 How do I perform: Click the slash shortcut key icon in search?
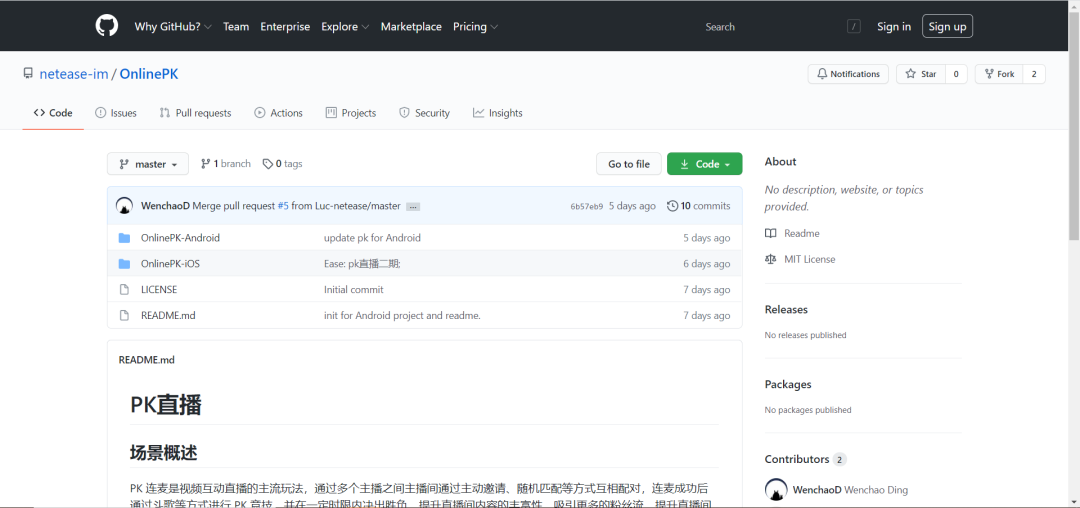click(854, 27)
